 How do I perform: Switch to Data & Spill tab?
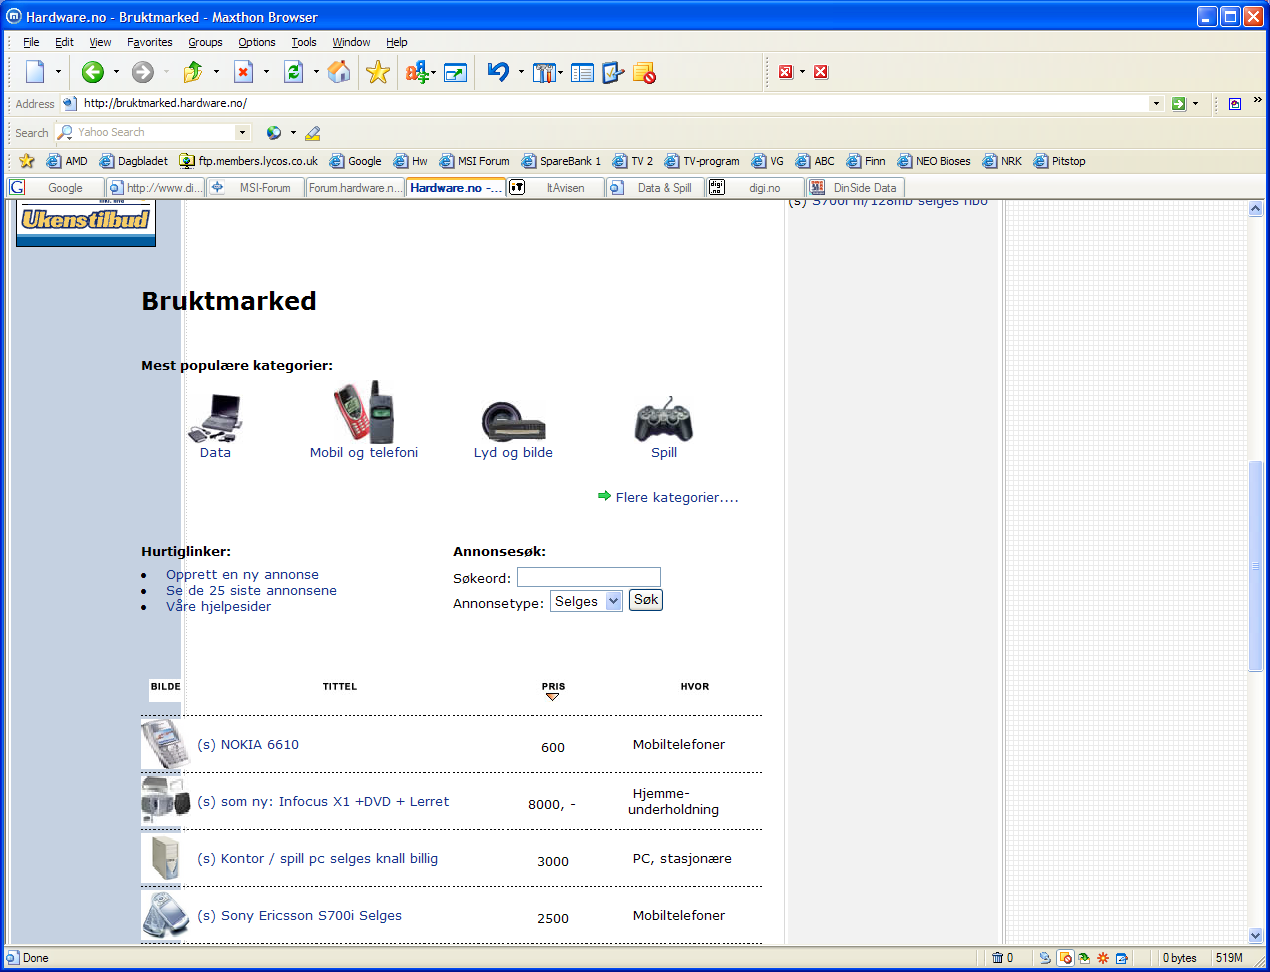tap(655, 187)
